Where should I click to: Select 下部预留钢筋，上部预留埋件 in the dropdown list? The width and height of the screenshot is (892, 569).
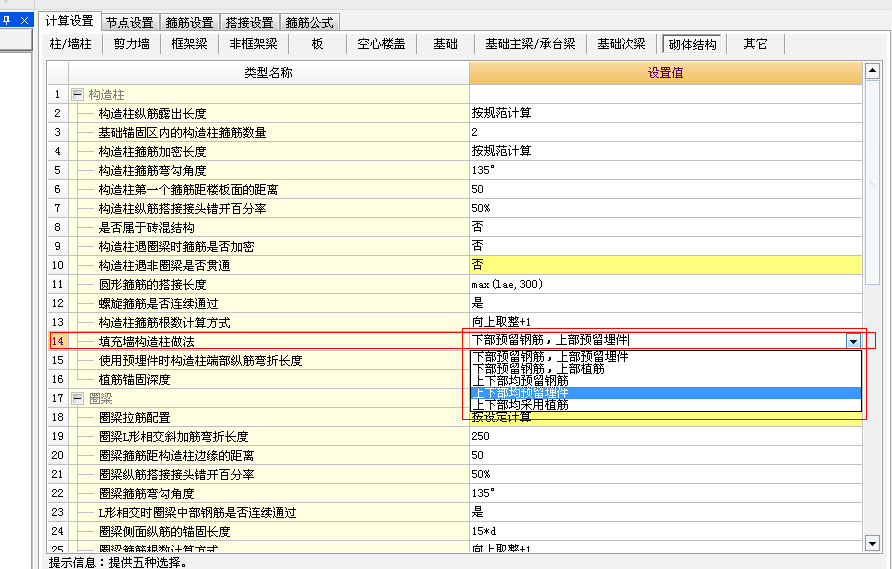666,357
